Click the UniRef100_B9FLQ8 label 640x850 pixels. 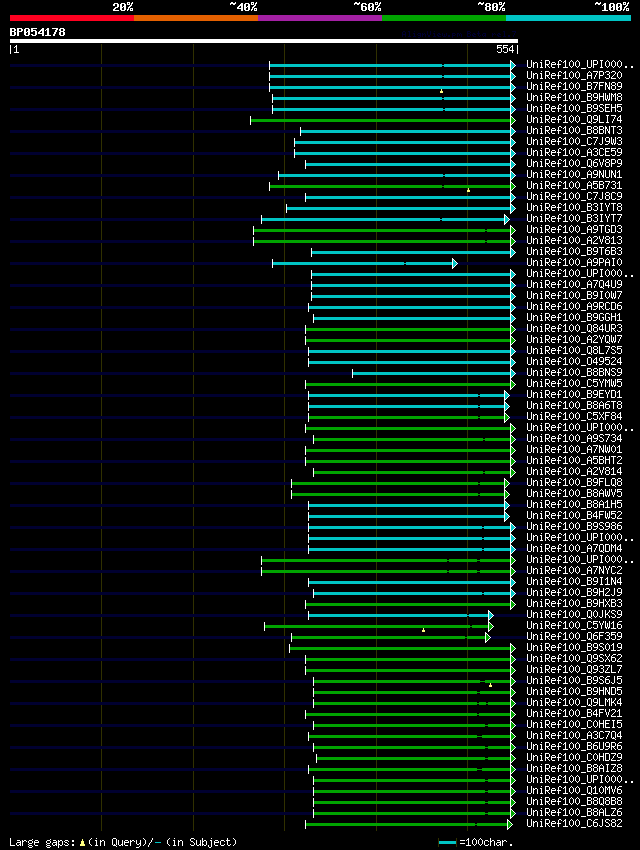[x=574, y=482]
